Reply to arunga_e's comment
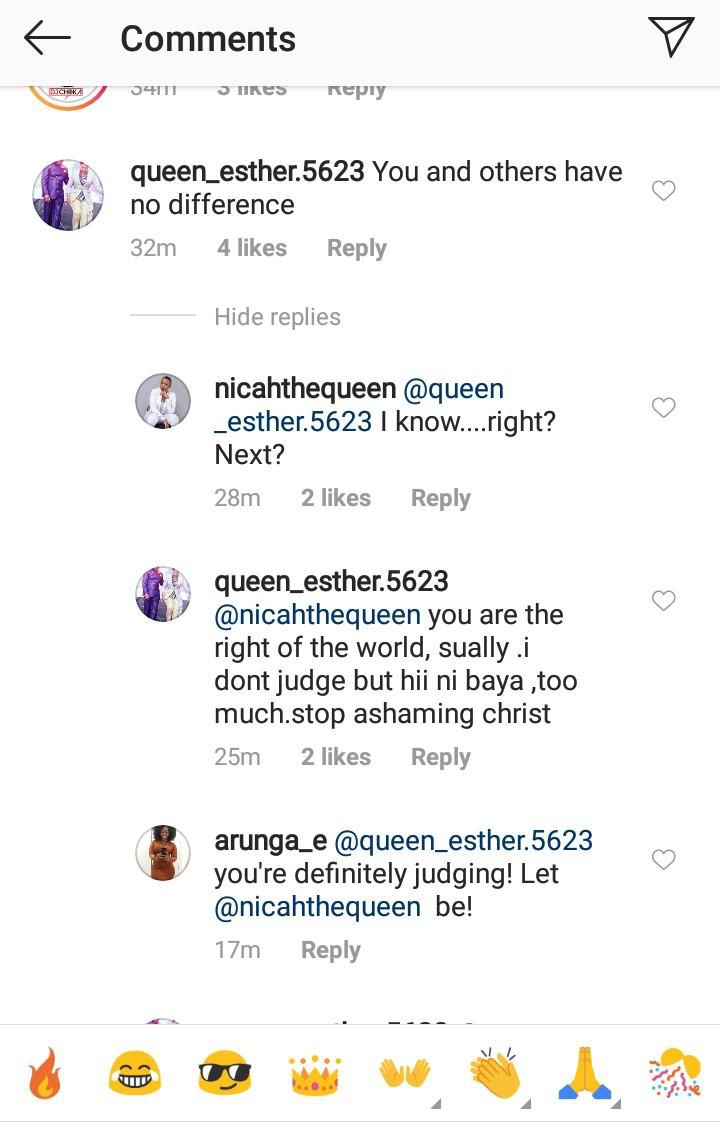This screenshot has height=1131, width=720. [331, 949]
